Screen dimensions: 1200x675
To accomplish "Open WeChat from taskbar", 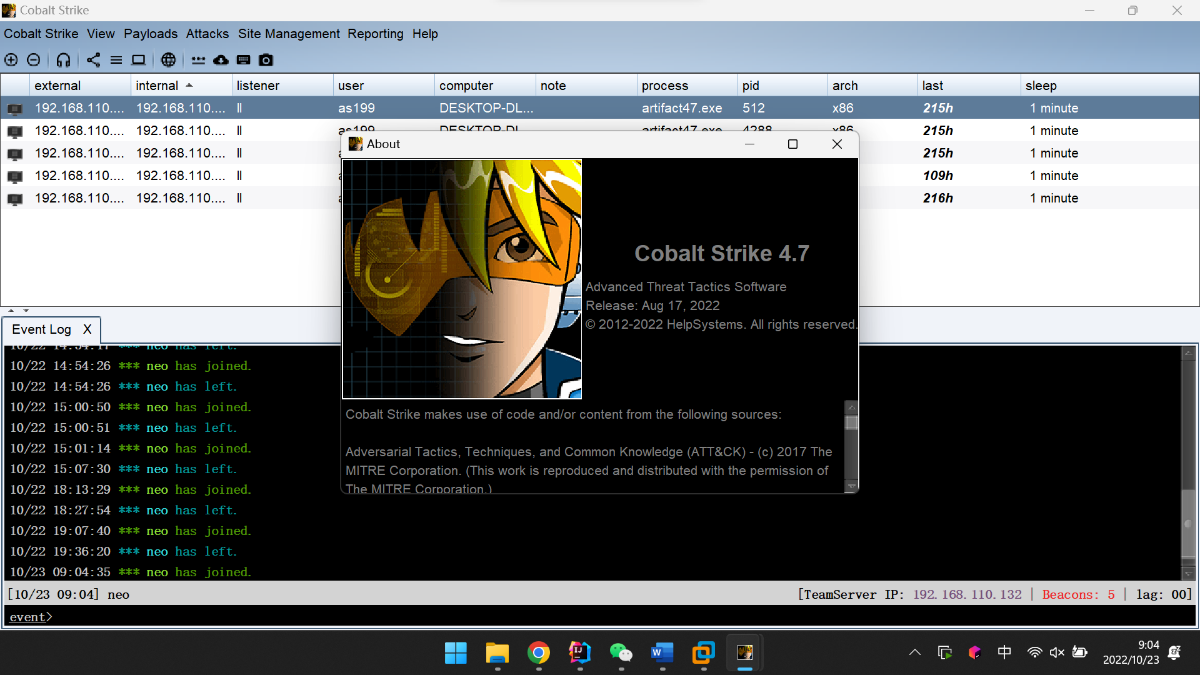I will coord(621,653).
